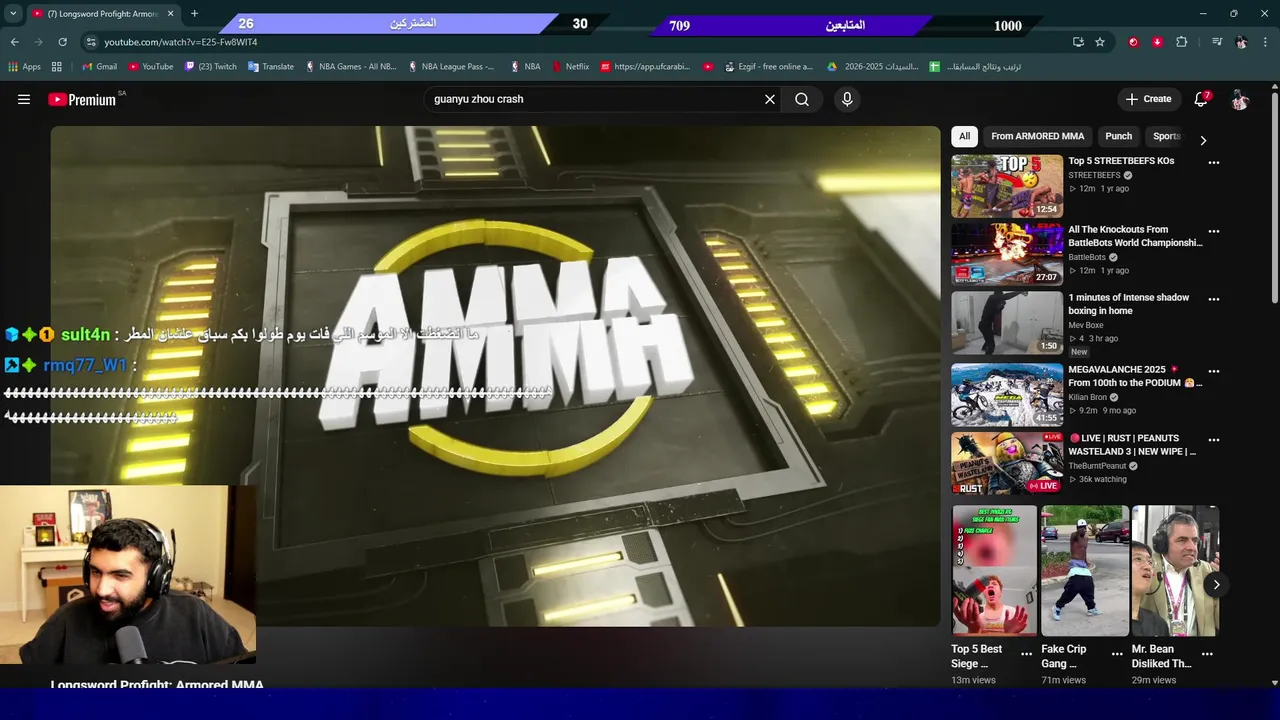Open the grid bookmark icon beside Apps
This screenshot has width=1280, height=720.
tap(57, 67)
